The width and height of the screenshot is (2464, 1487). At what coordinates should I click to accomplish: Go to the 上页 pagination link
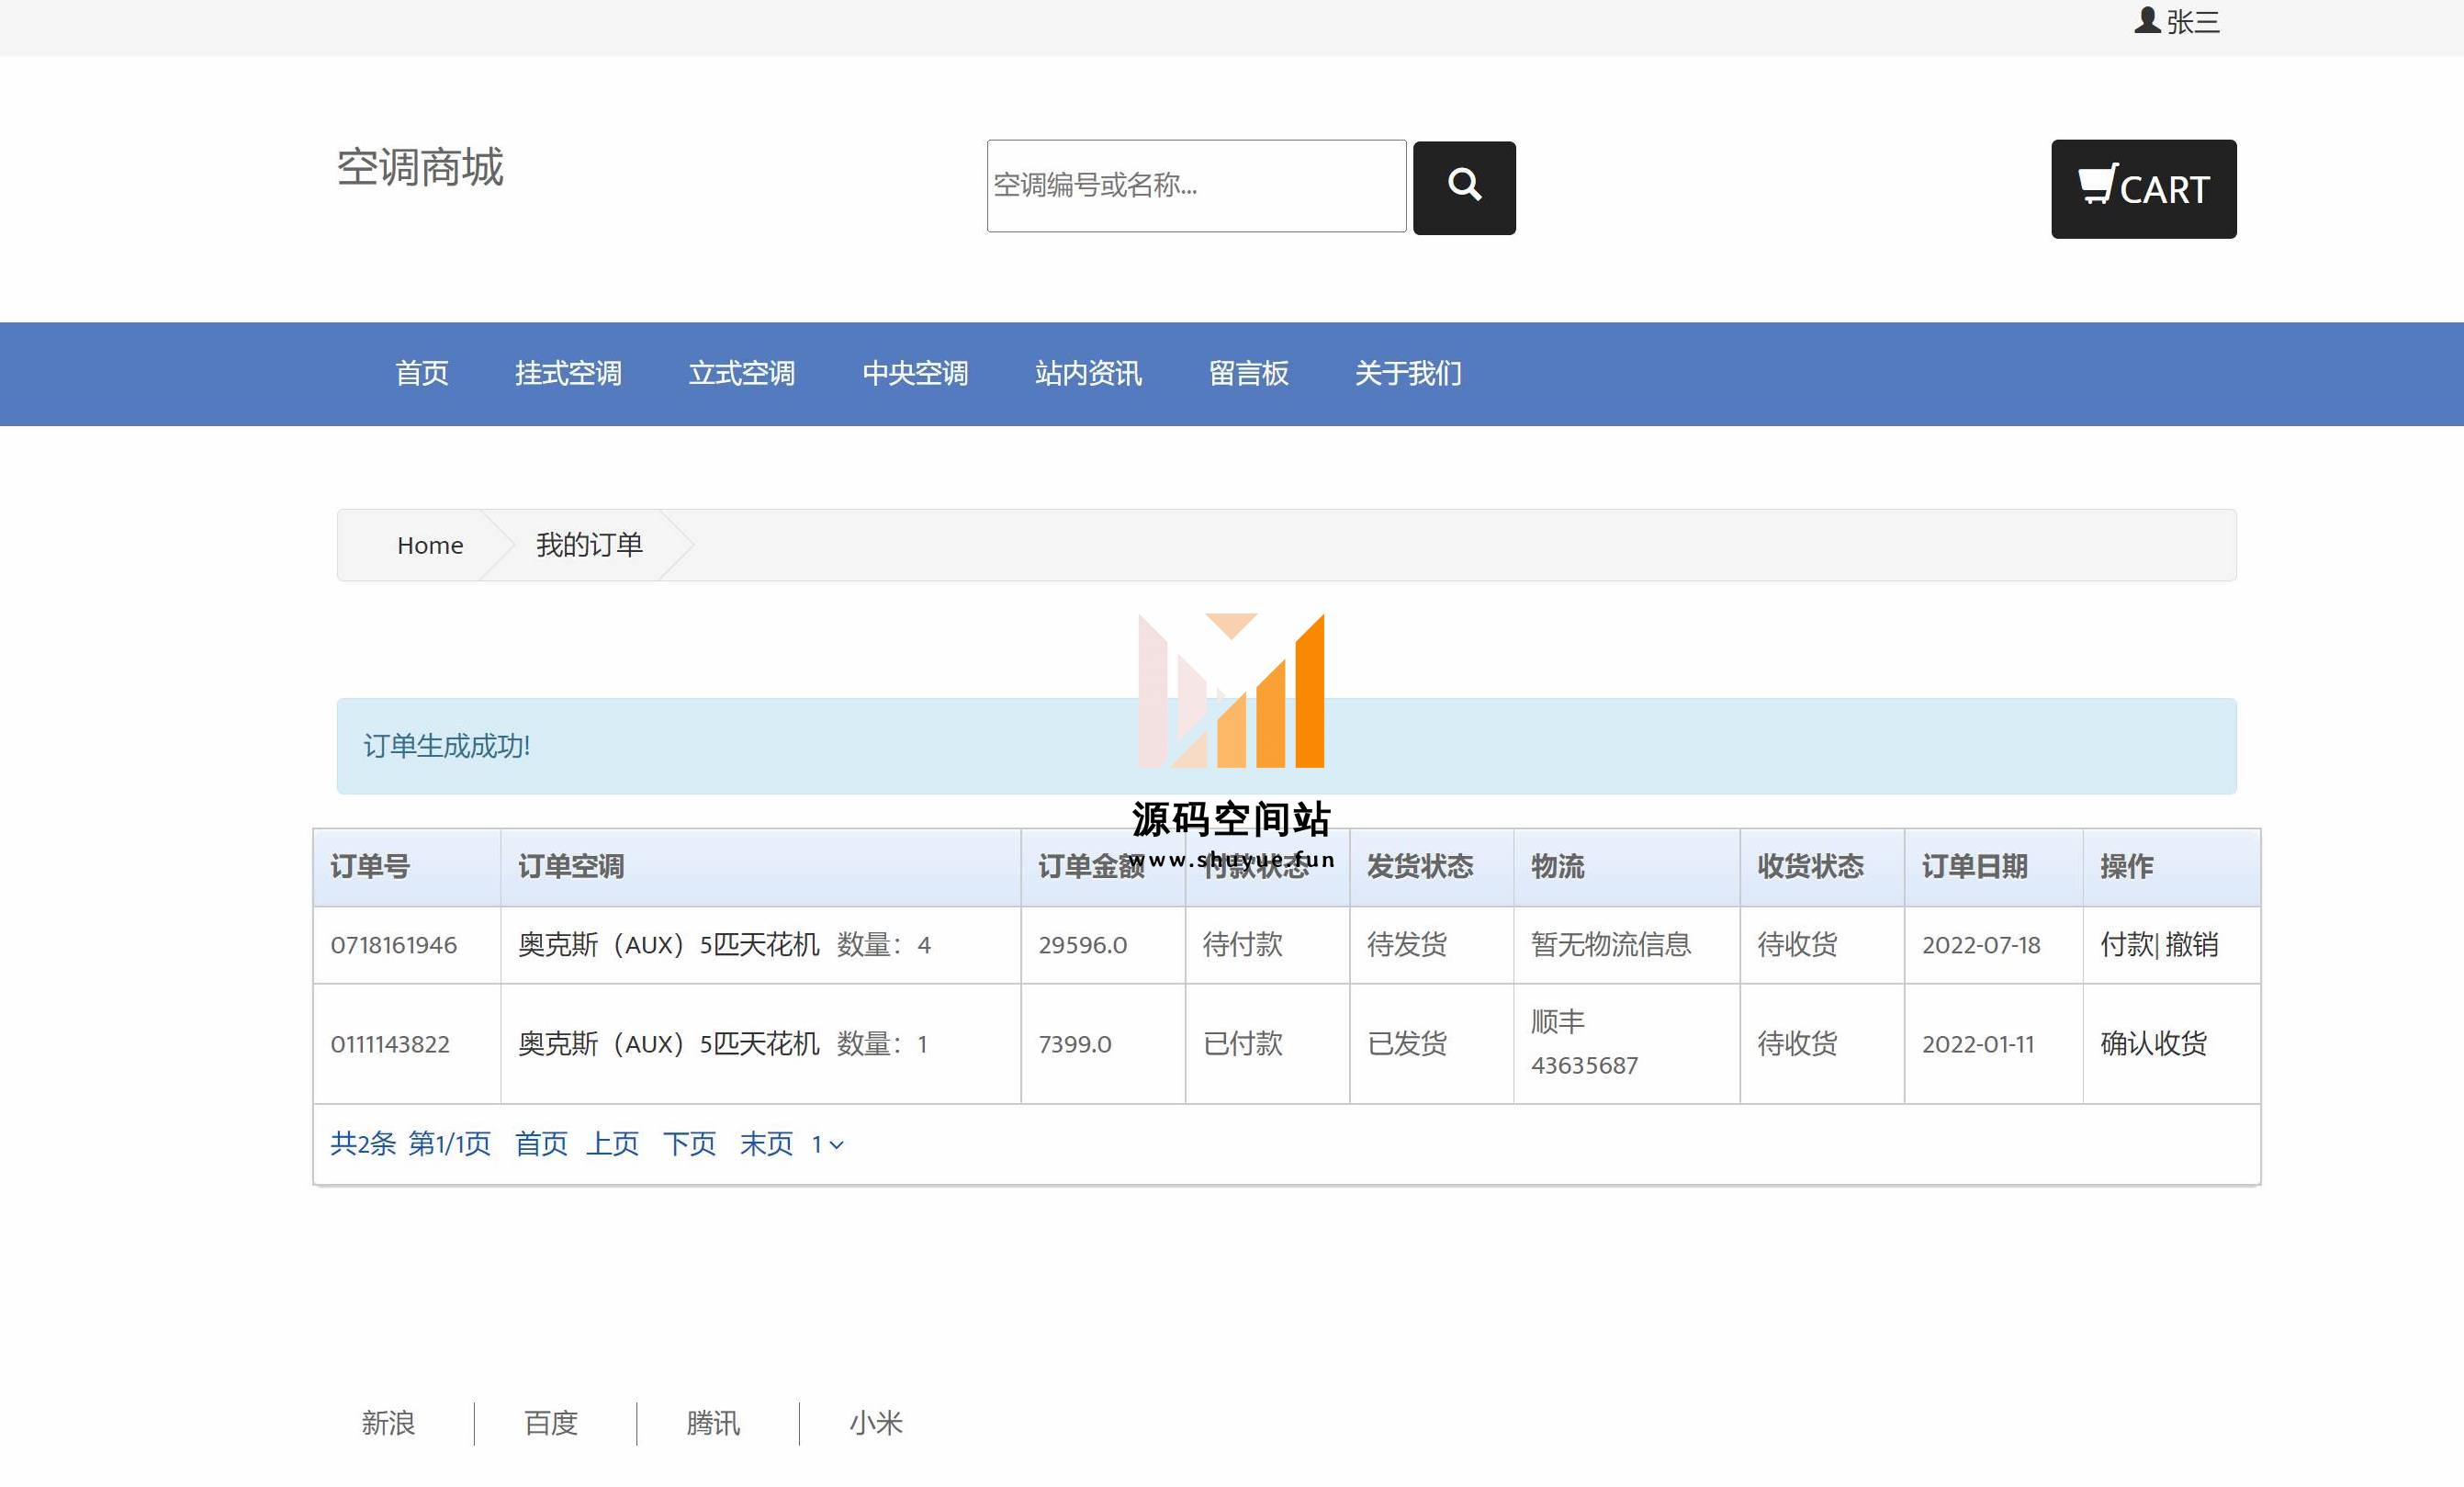tap(612, 1143)
